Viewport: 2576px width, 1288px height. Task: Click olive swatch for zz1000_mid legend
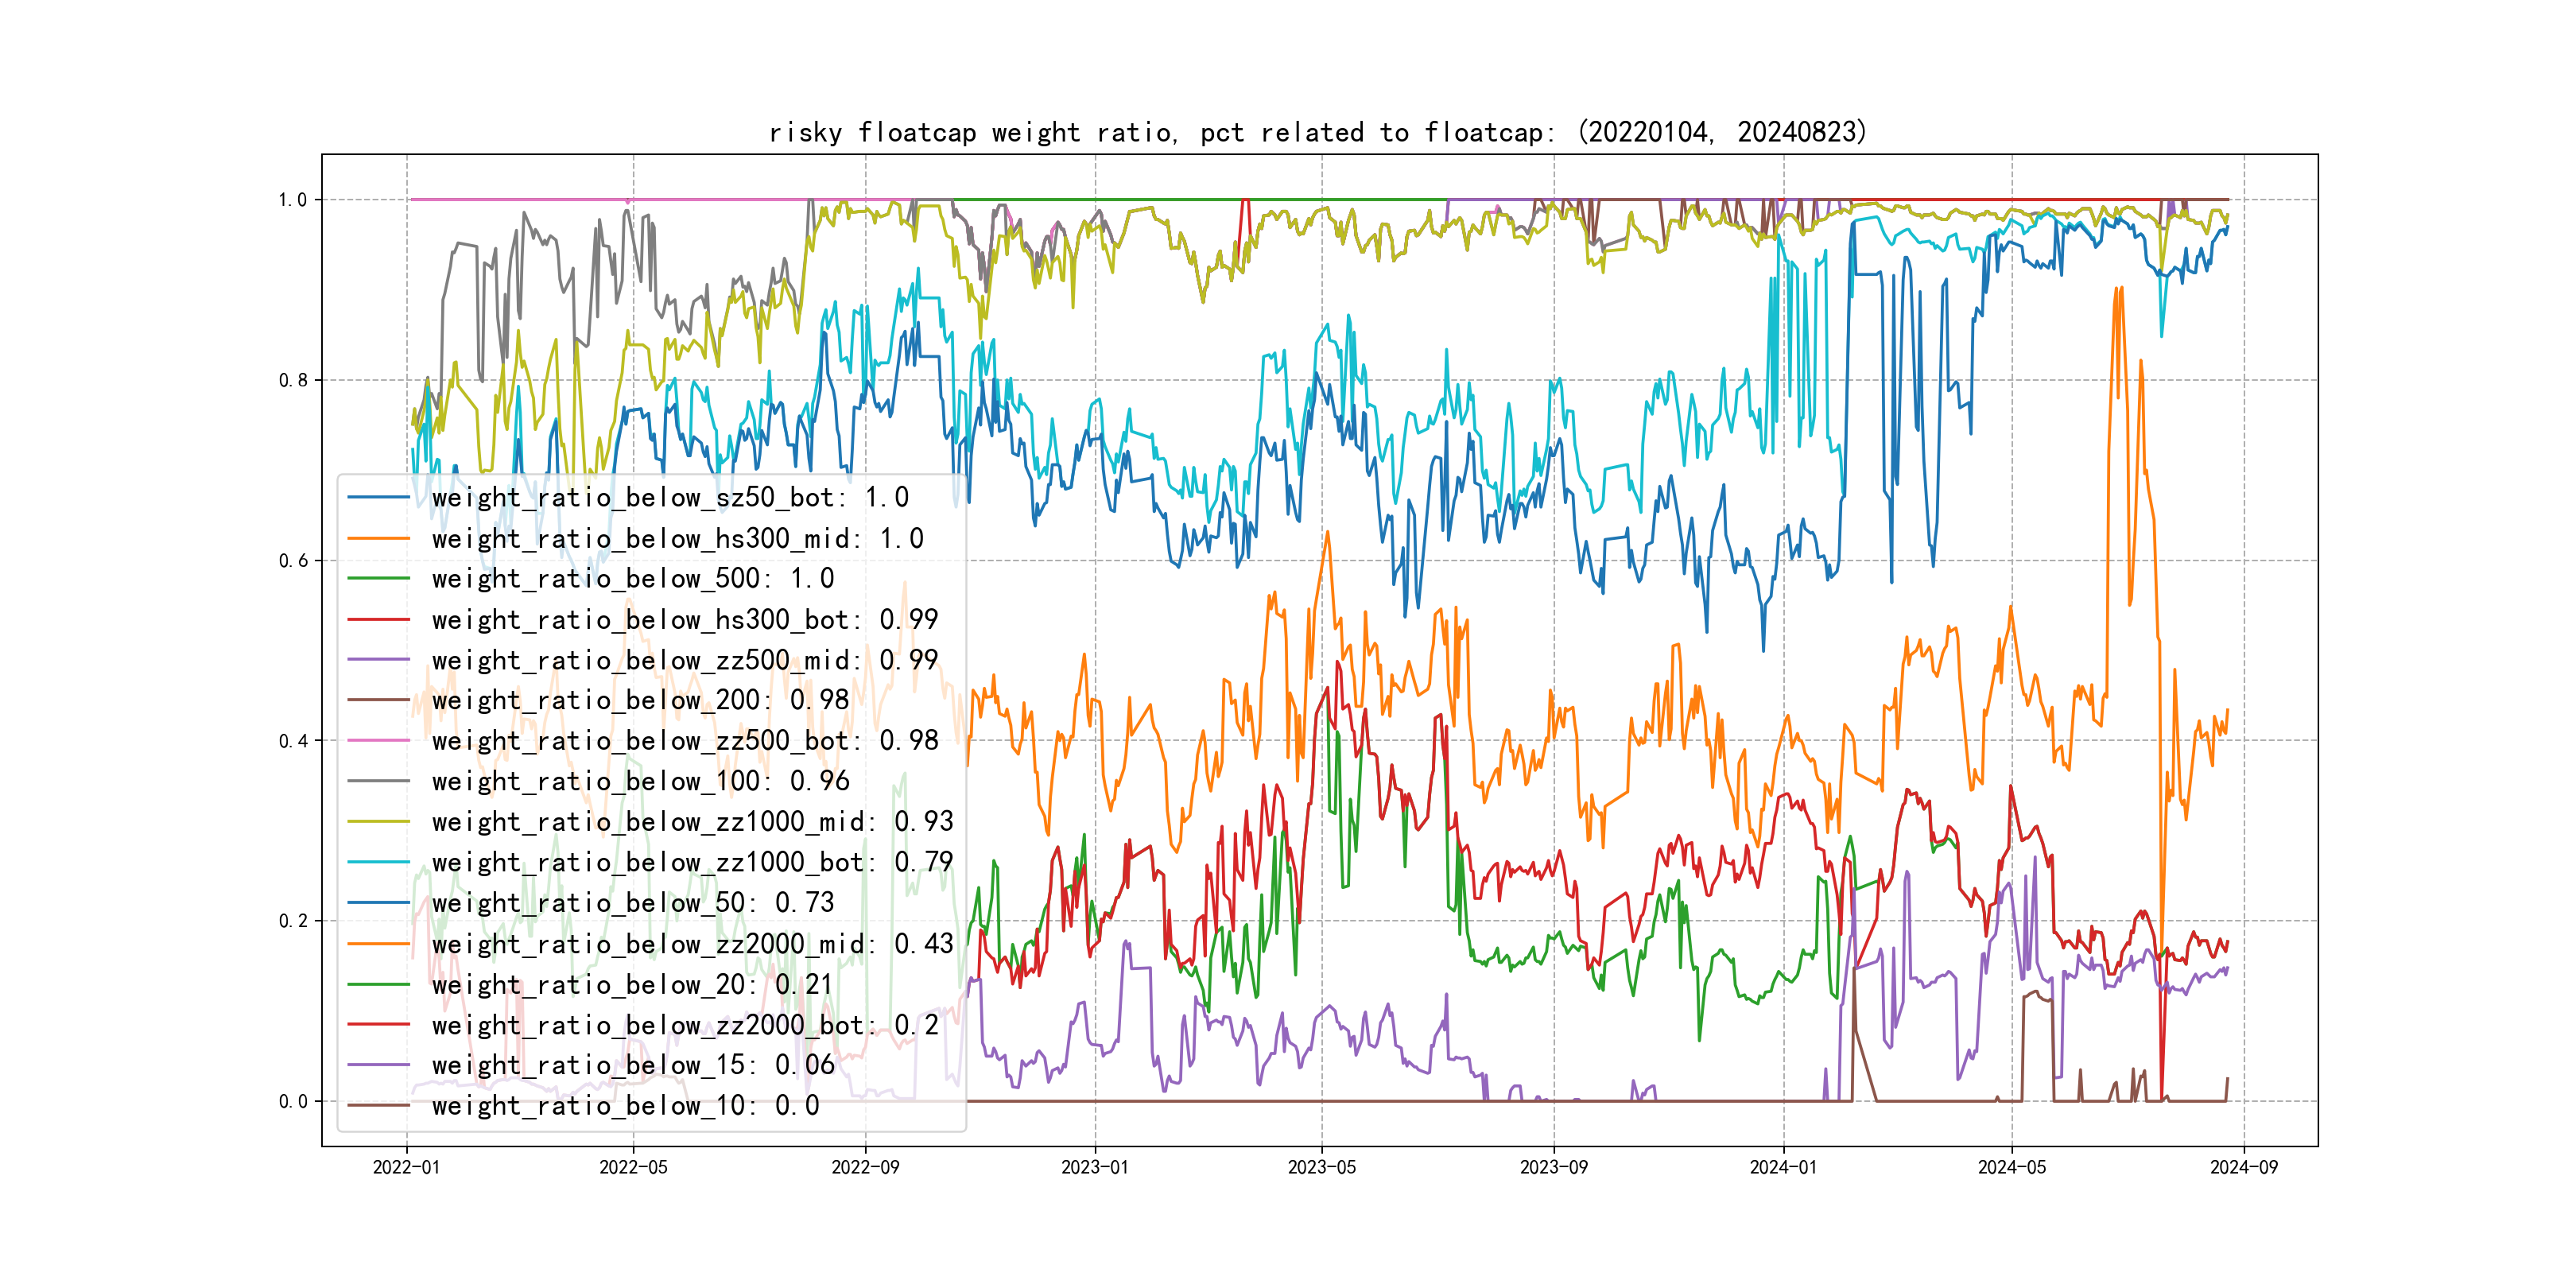378,822
